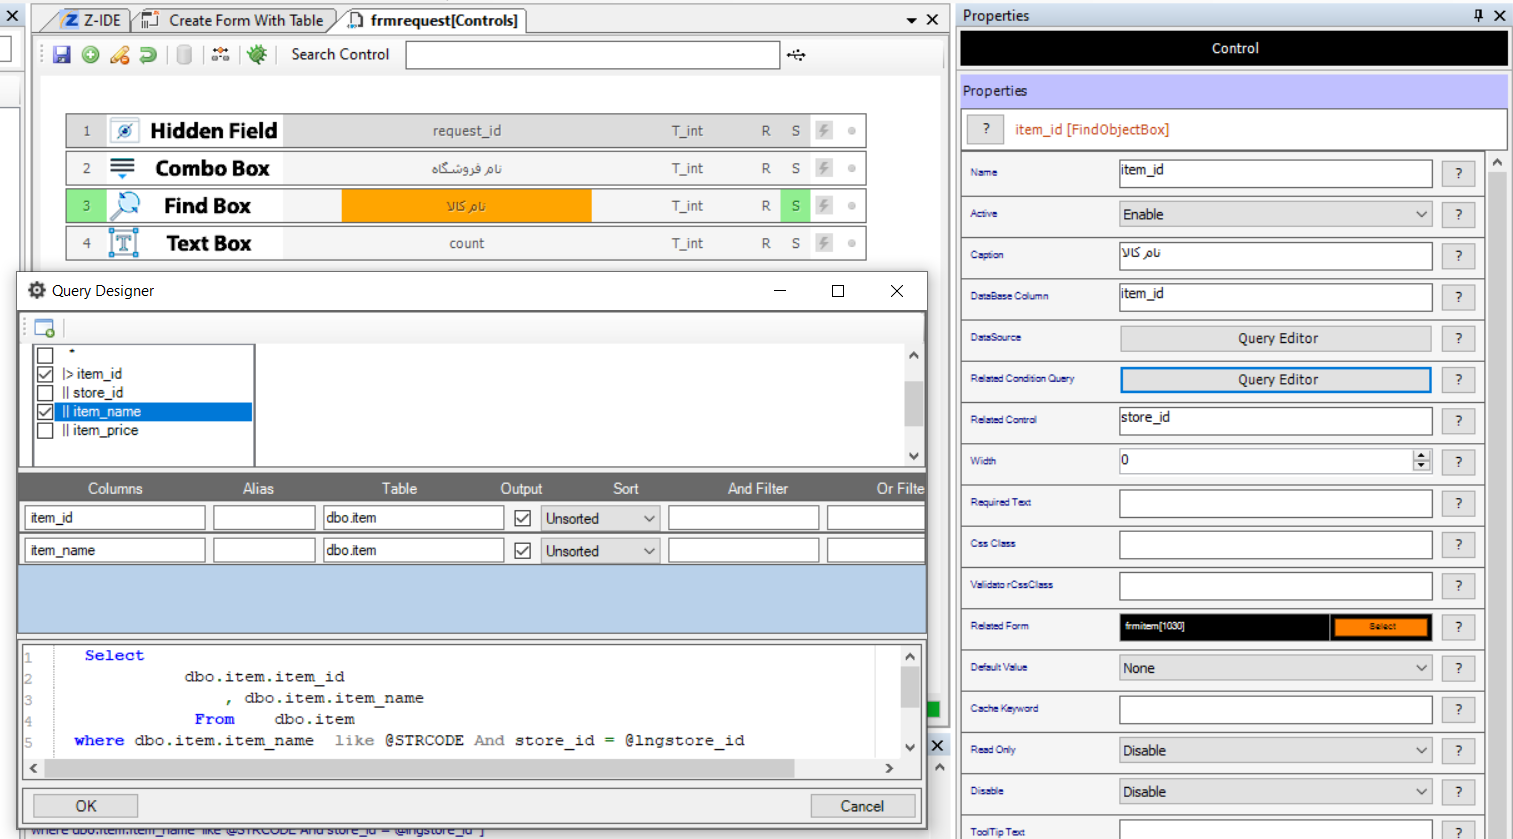Click the Search Control input field
Screen dimensions: 1513x839
592,55
